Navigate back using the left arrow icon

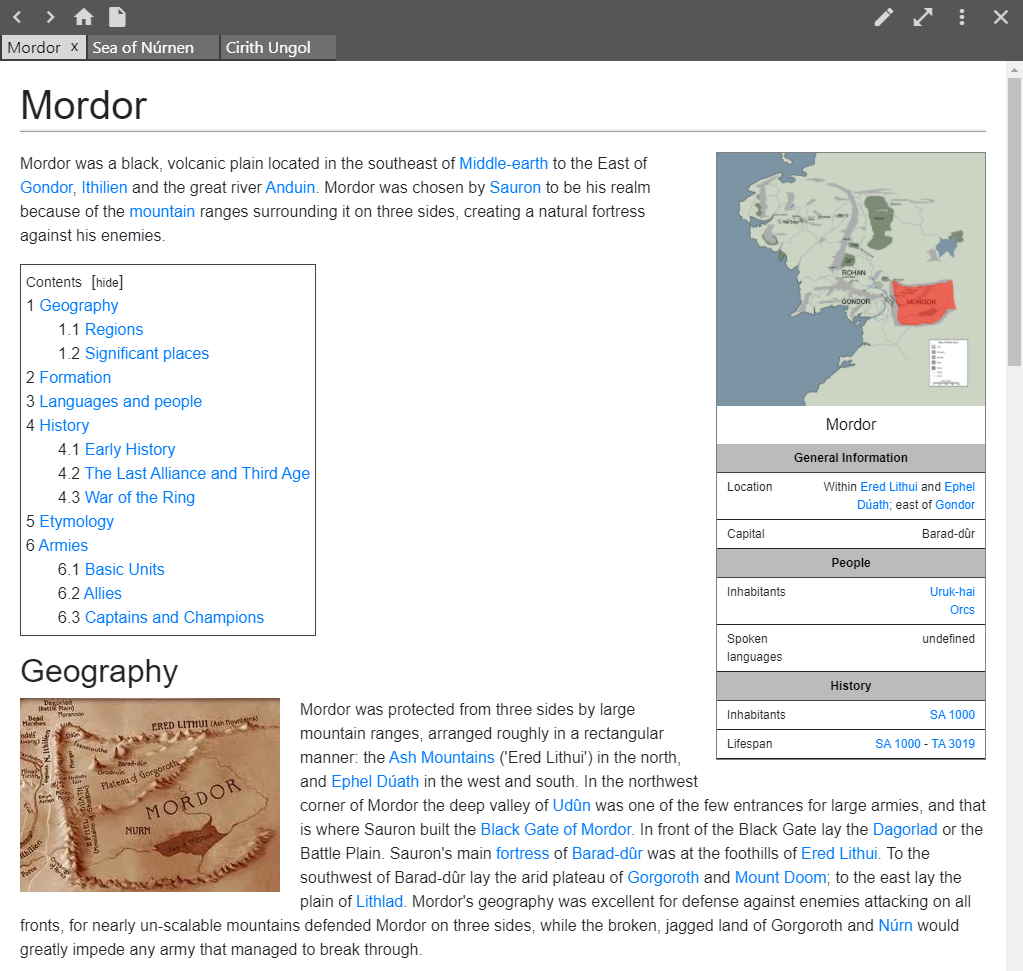pyautogui.click(x=16, y=16)
